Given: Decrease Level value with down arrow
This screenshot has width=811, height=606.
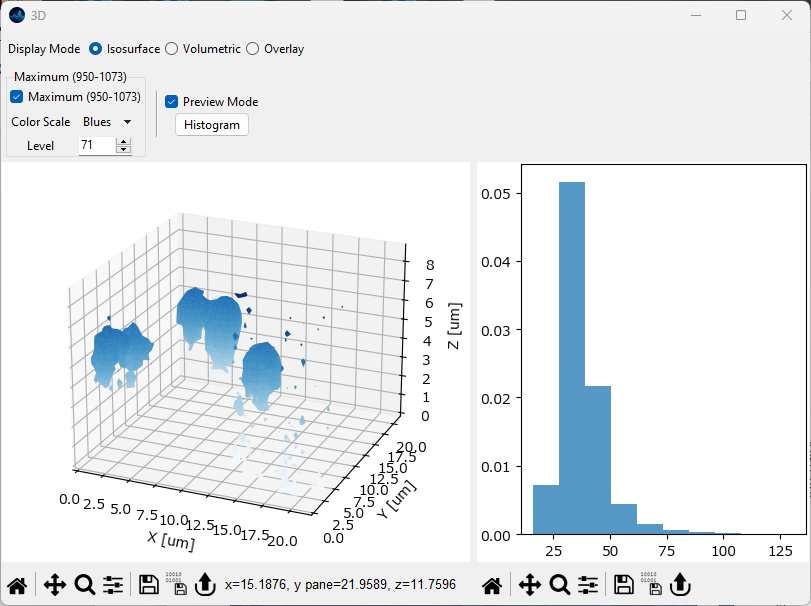Looking at the screenshot, I should pos(124,150).
